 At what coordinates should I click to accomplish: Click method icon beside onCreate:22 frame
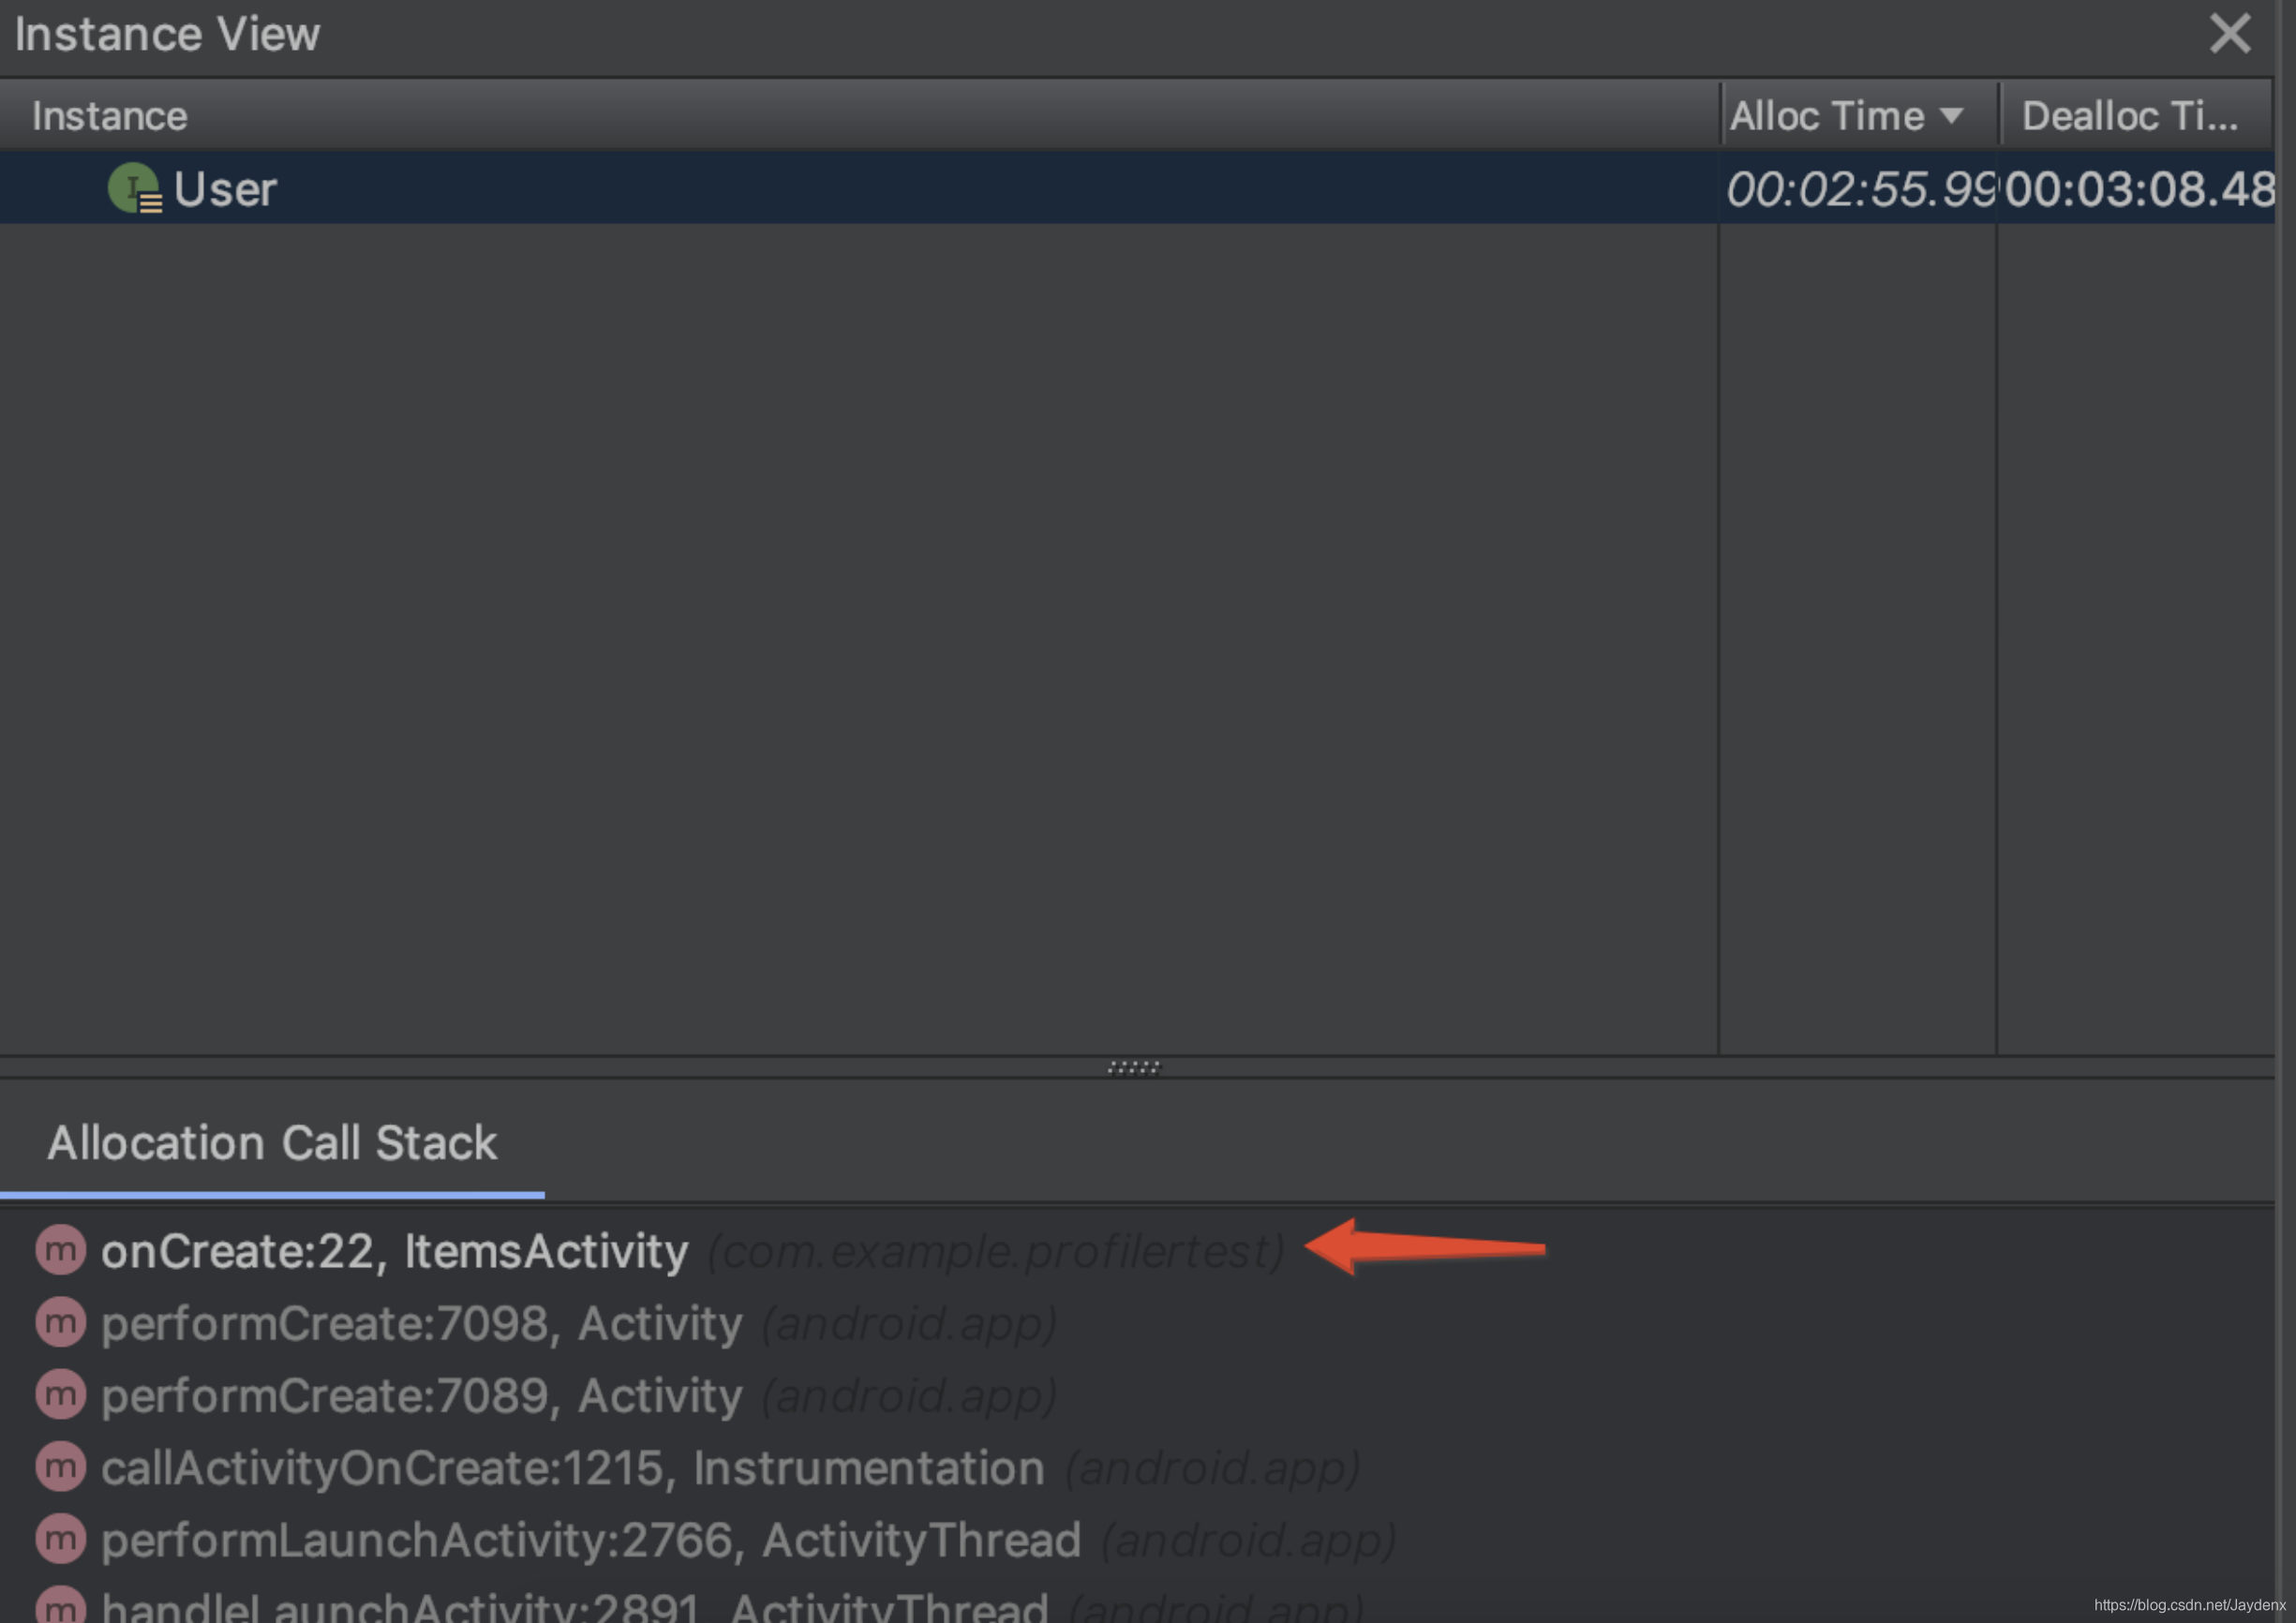61,1250
